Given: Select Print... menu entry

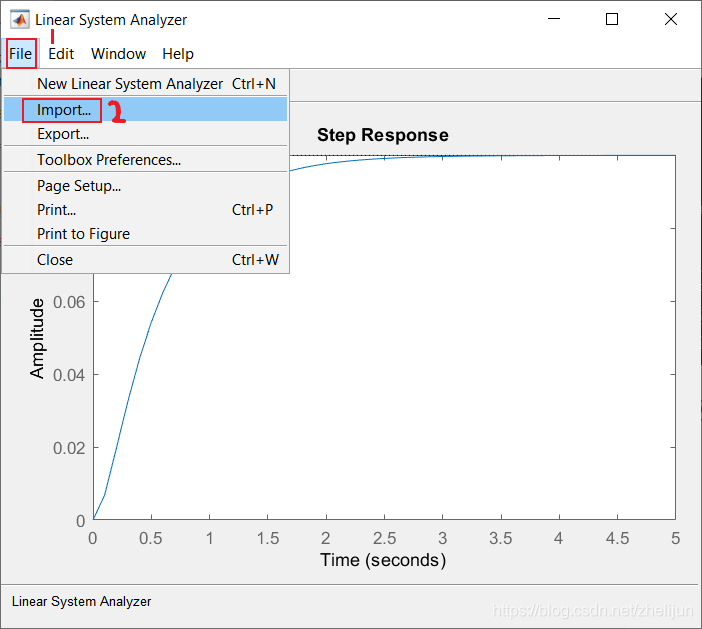Looking at the screenshot, I should click(146, 210).
